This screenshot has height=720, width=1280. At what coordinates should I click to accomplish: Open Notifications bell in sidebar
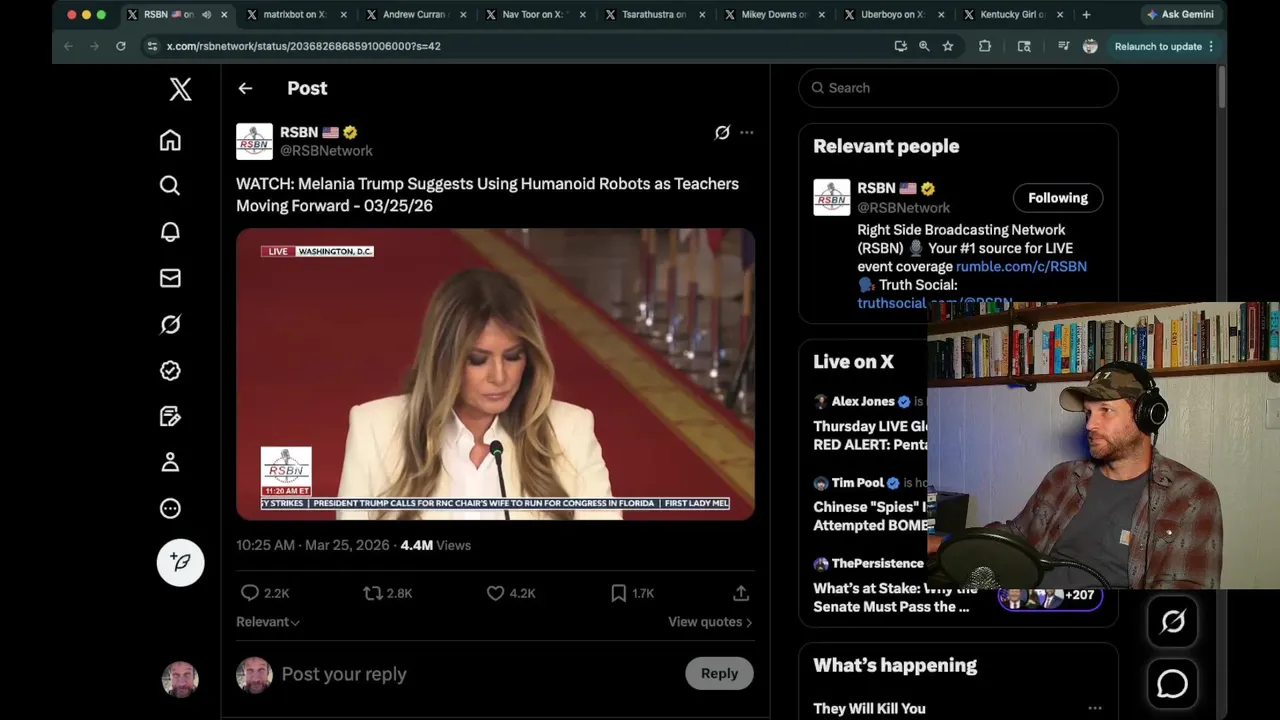pyautogui.click(x=170, y=232)
